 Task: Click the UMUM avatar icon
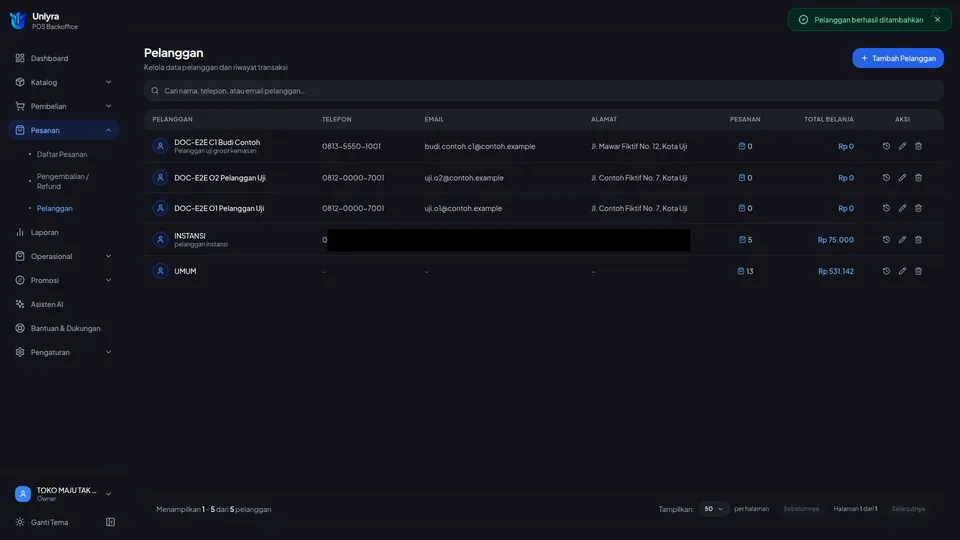click(160, 271)
